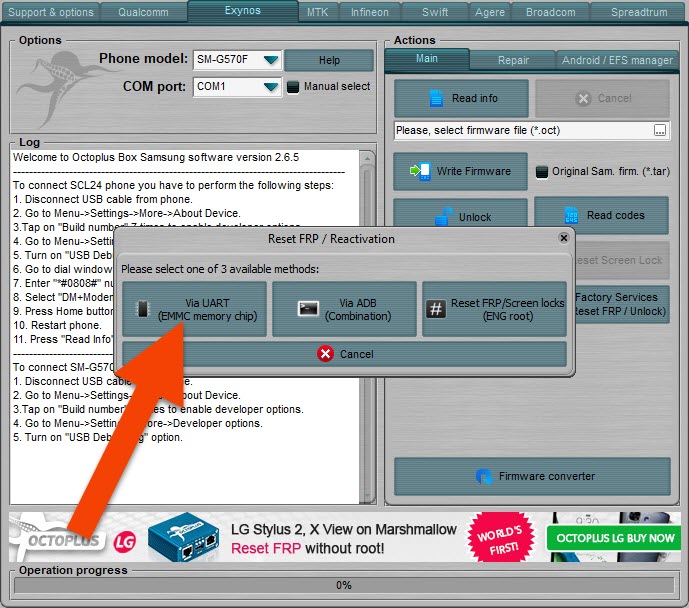The height and width of the screenshot is (608, 689).
Task: Click the Unlock button
Action: 461,213
